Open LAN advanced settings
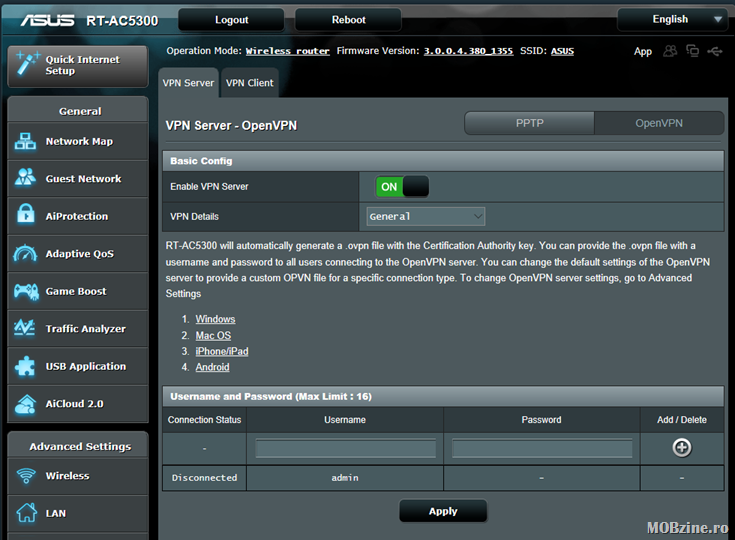The image size is (735, 540). [x=78, y=513]
